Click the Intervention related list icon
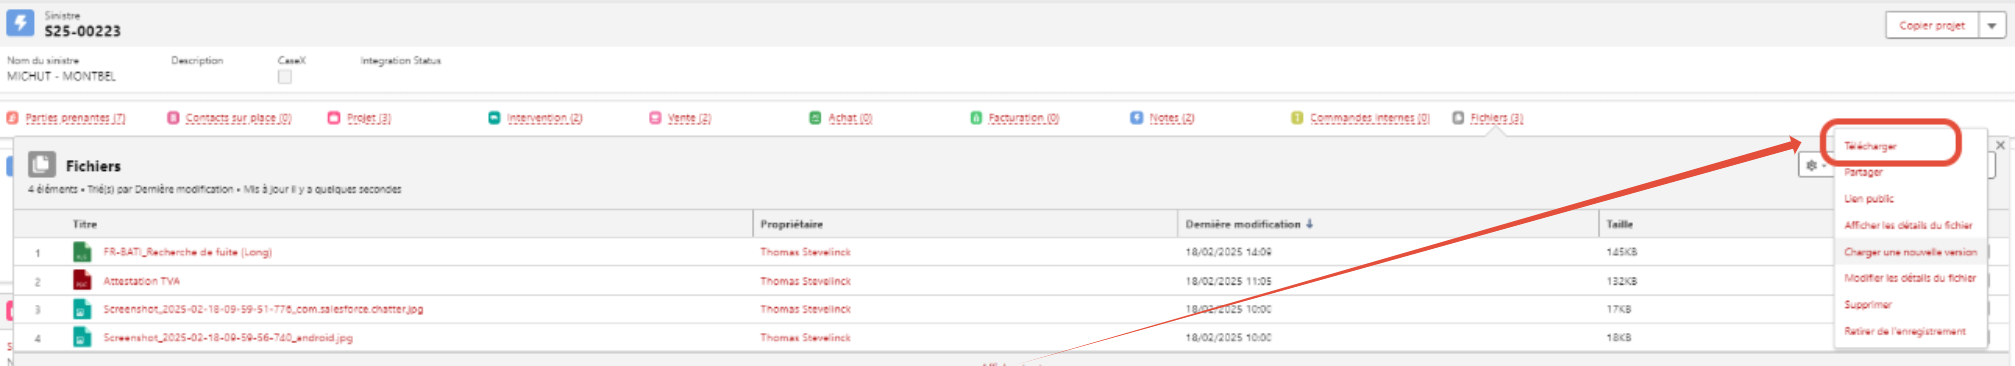The height and width of the screenshot is (366, 2015). tap(494, 118)
